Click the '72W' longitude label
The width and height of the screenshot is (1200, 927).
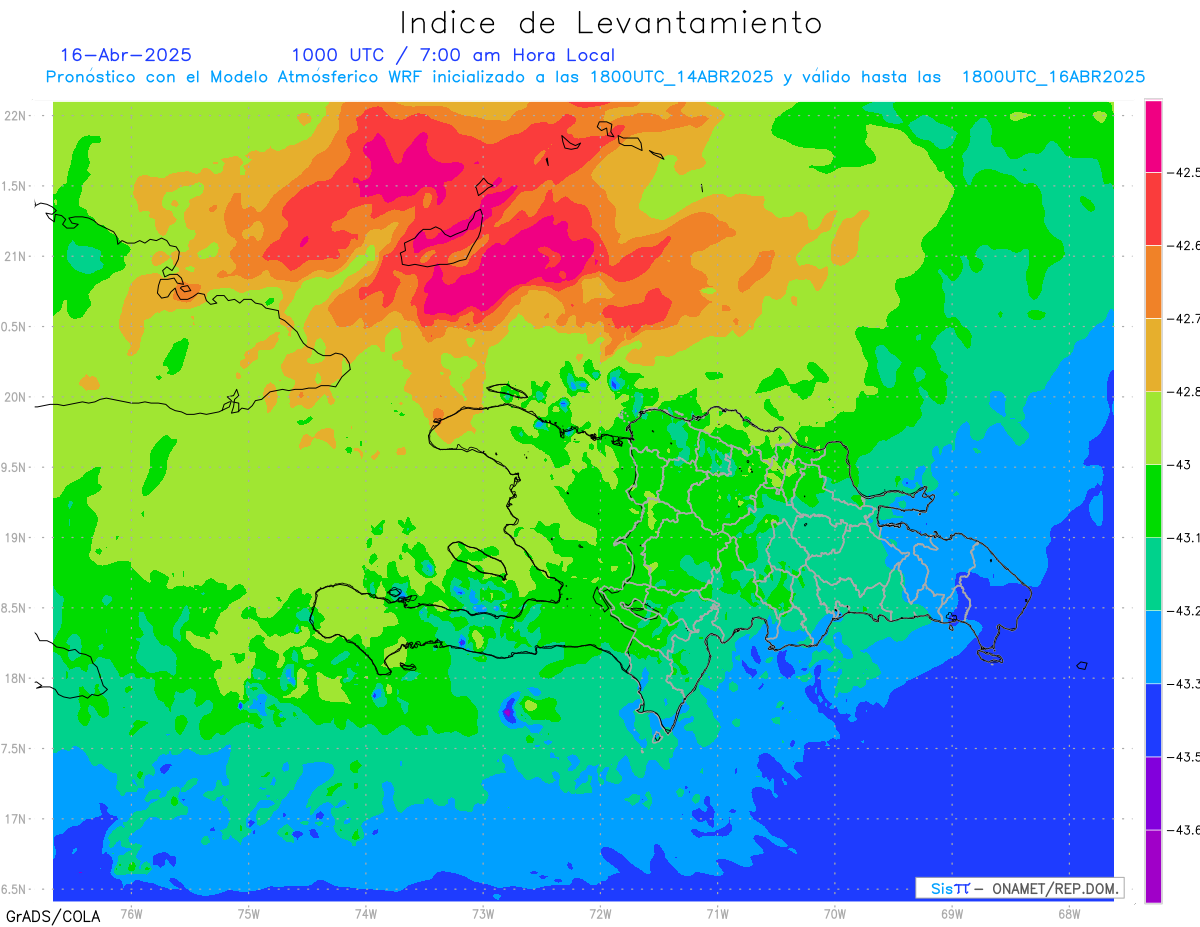click(600, 913)
